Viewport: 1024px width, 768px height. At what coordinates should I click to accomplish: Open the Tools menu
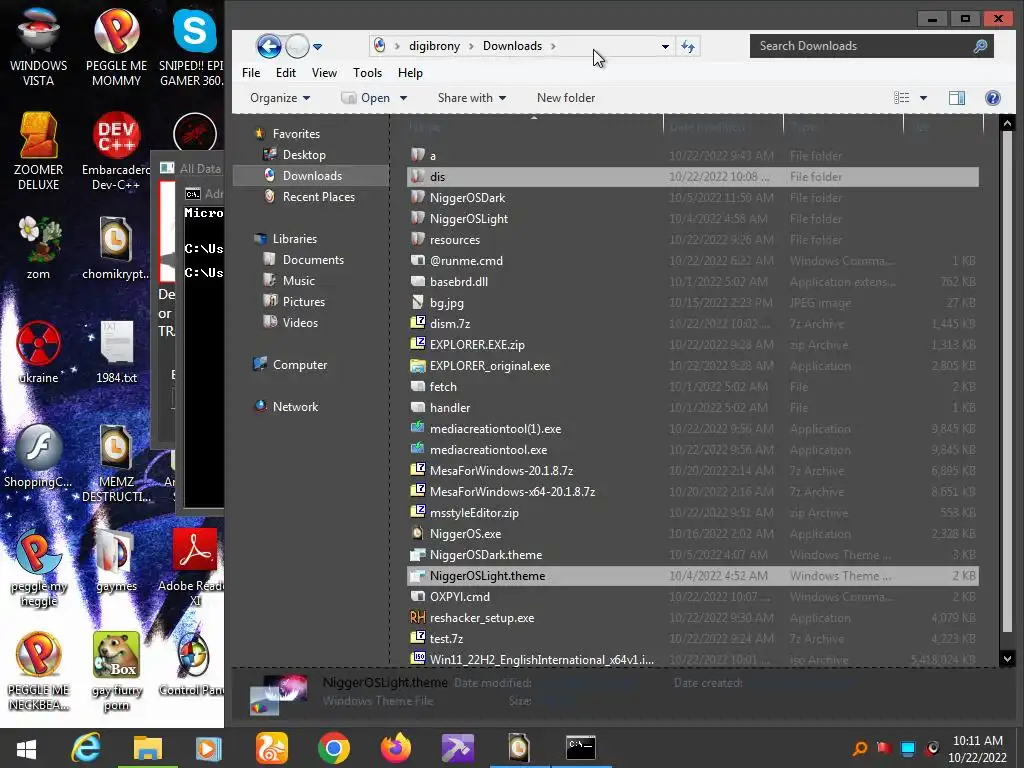coord(367,72)
